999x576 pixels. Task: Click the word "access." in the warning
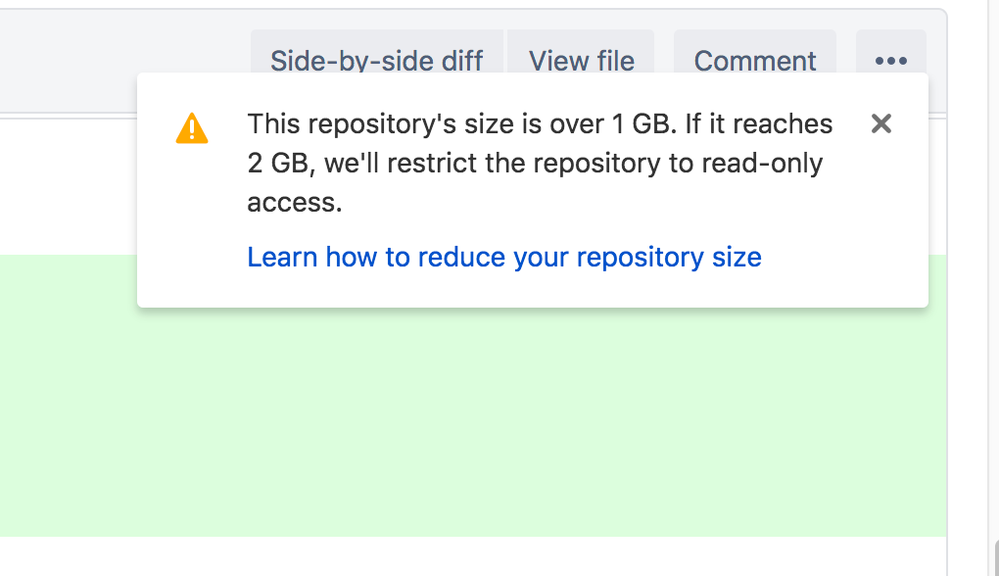click(295, 202)
